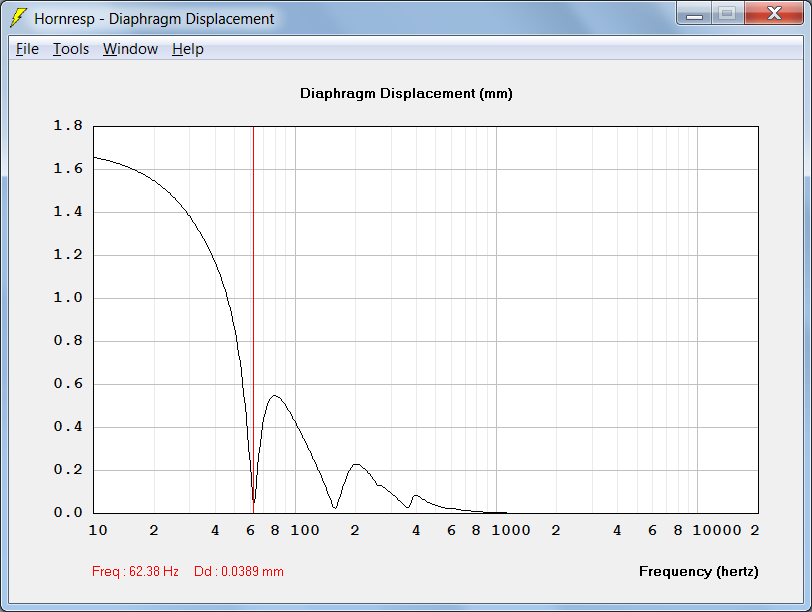
Task: Click the 0.0 label on displacement axis
Action: (x=68, y=513)
